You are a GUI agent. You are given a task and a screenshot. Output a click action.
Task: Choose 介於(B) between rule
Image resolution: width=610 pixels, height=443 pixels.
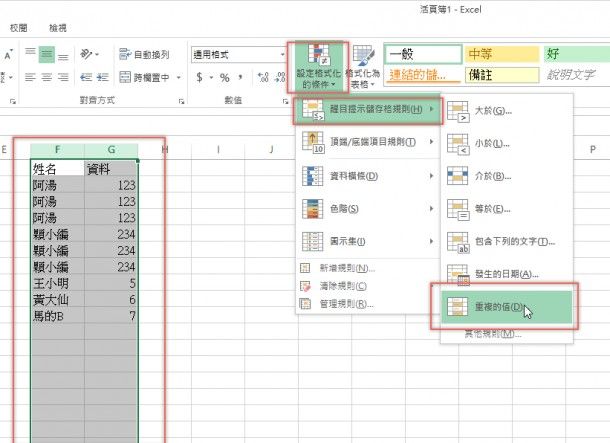coord(507,176)
